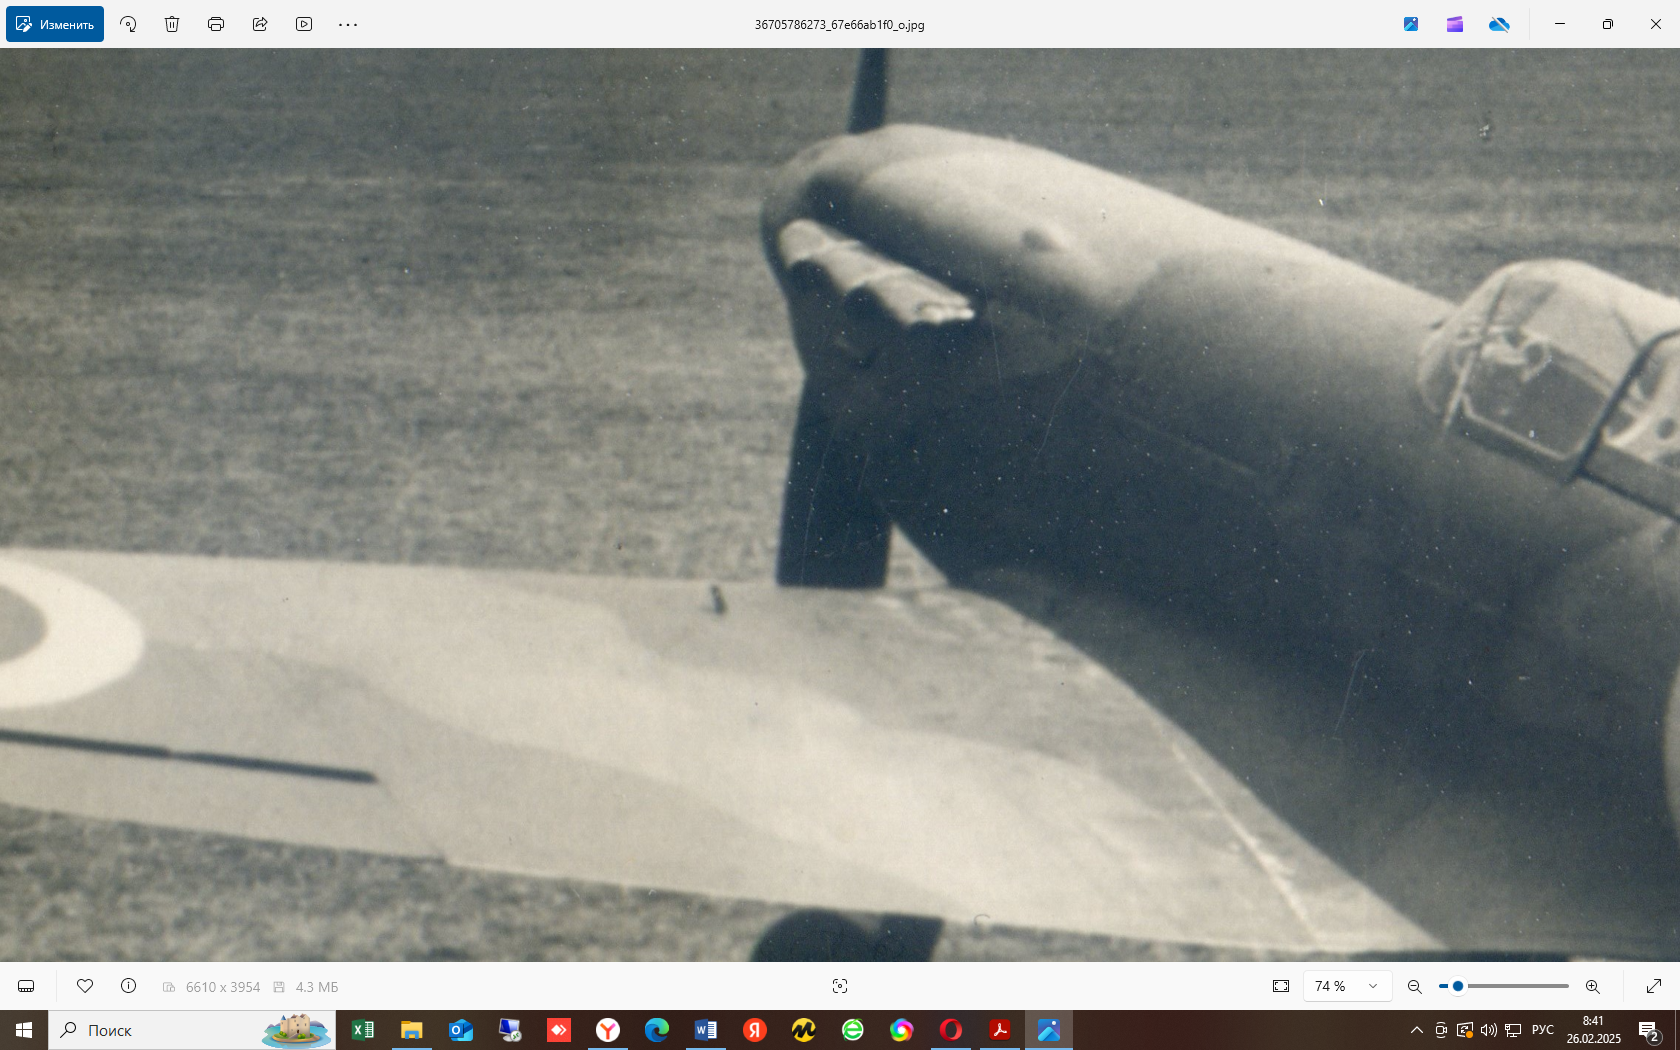
Task: Click the center scan focus icon in the bottom bar
Action: [x=840, y=986]
